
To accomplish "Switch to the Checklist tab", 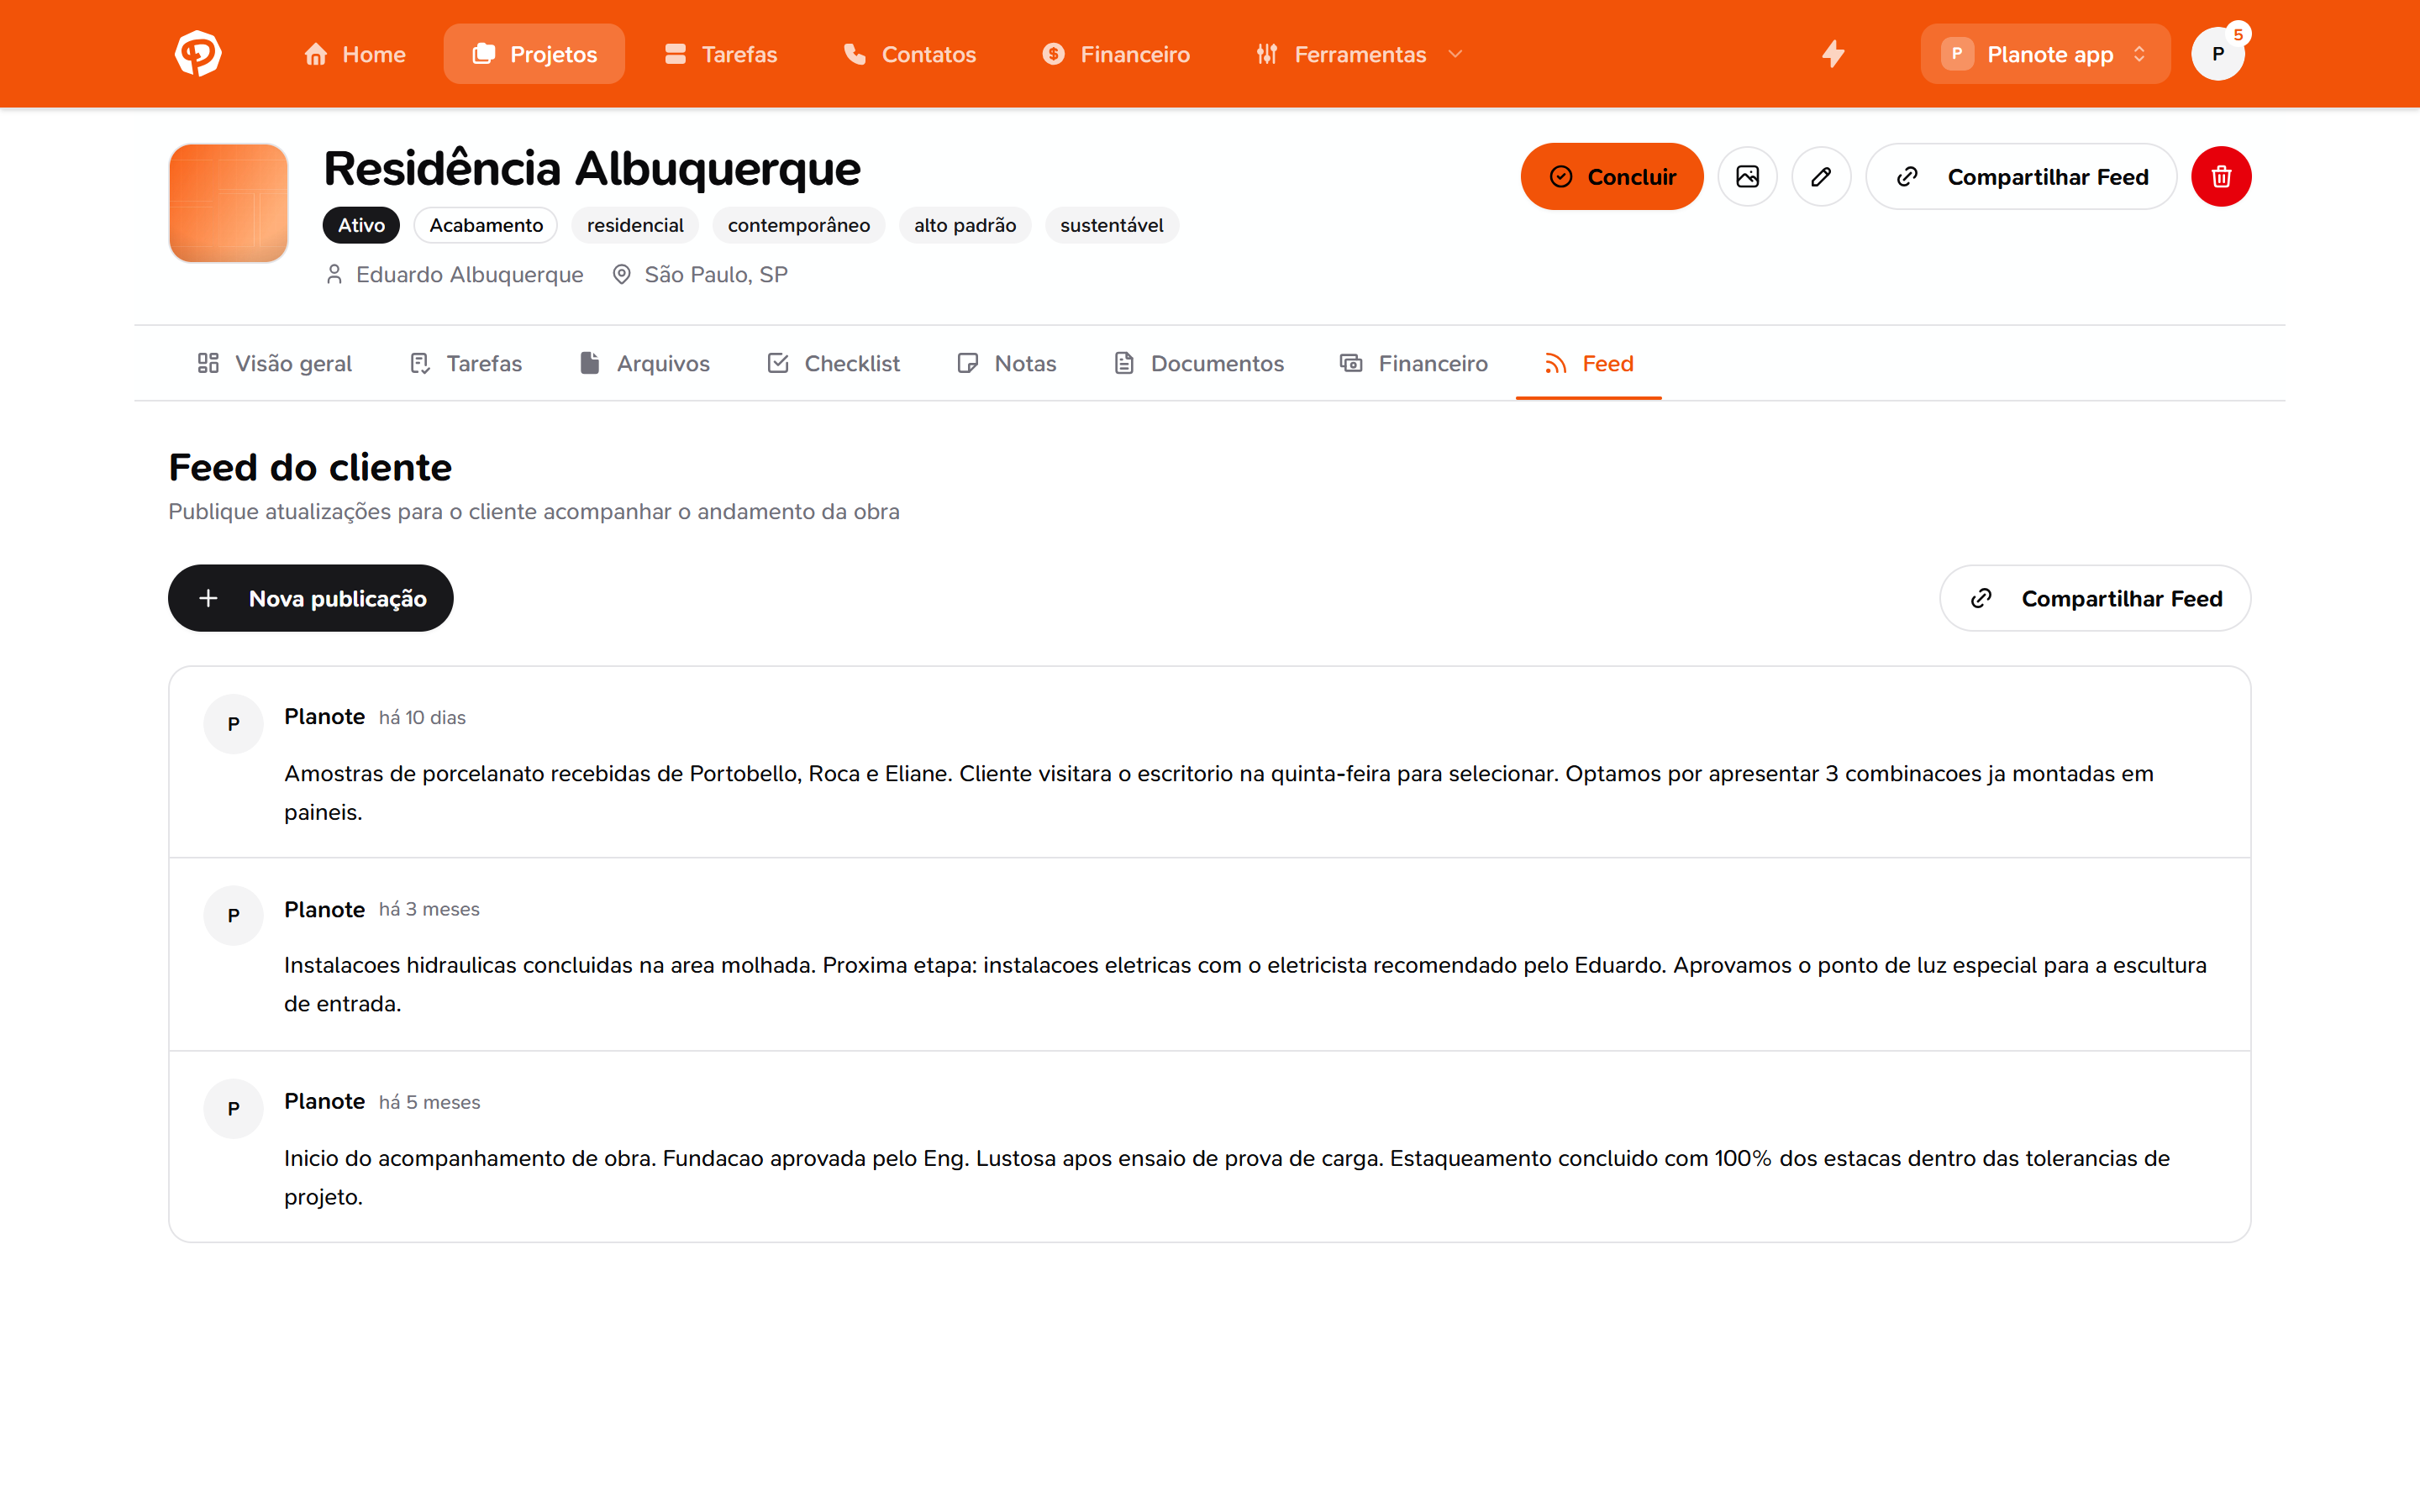I will click(x=834, y=363).
